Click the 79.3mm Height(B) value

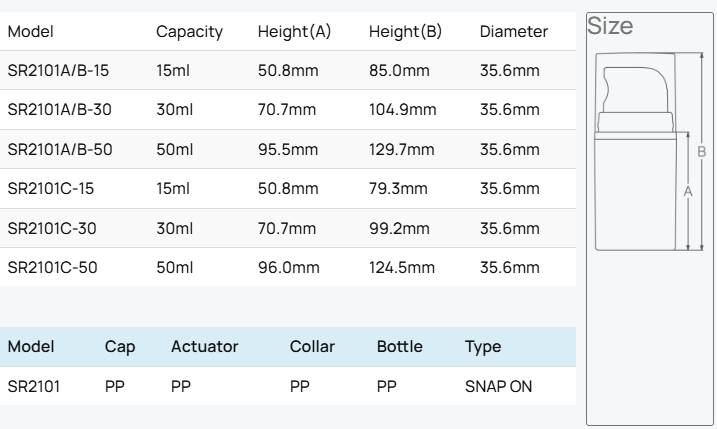click(x=398, y=189)
